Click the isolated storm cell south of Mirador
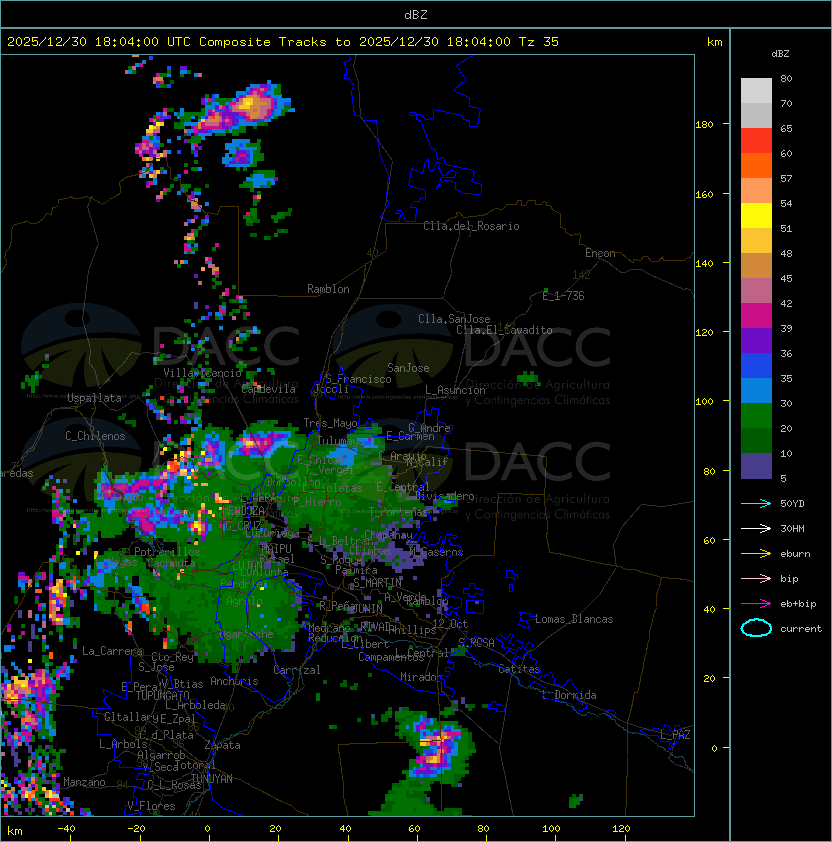This screenshot has width=832, height=842. (x=438, y=745)
